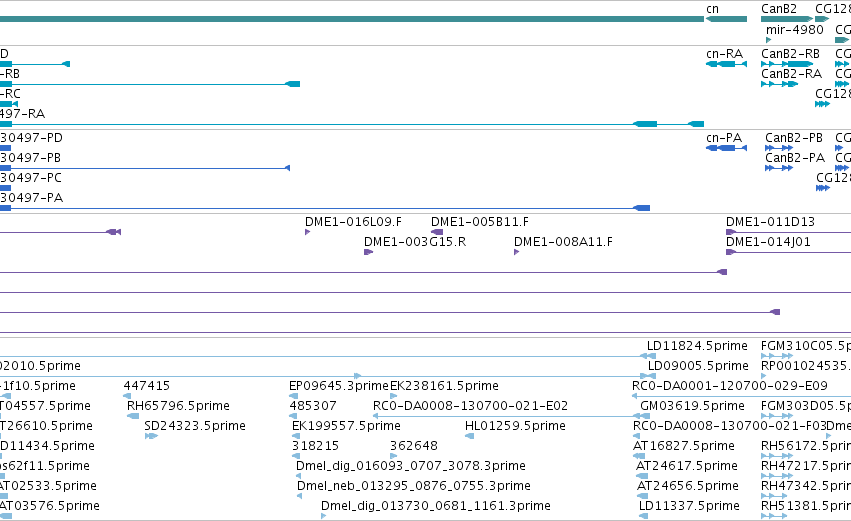Select the DME1-014J01 feature label
This screenshot has width=851, height=521.
769,242
